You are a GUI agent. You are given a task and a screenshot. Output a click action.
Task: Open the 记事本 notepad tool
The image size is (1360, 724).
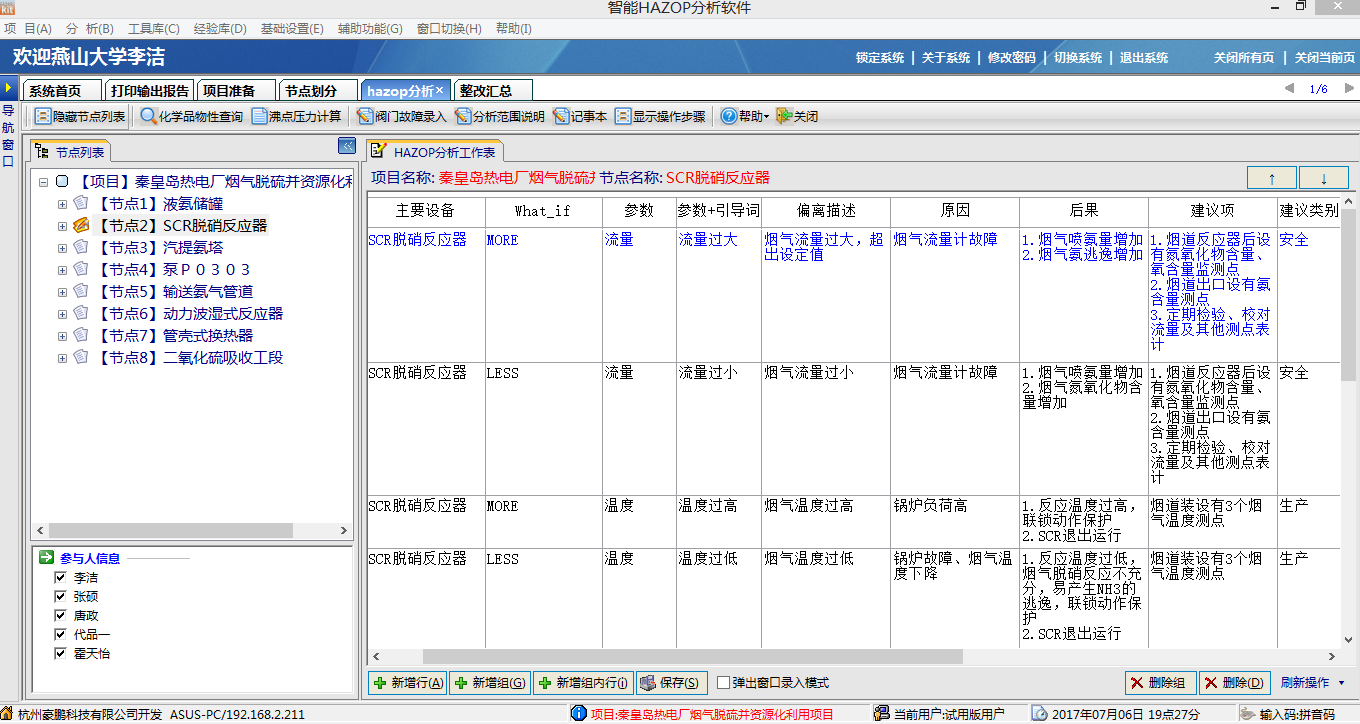click(x=580, y=116)
